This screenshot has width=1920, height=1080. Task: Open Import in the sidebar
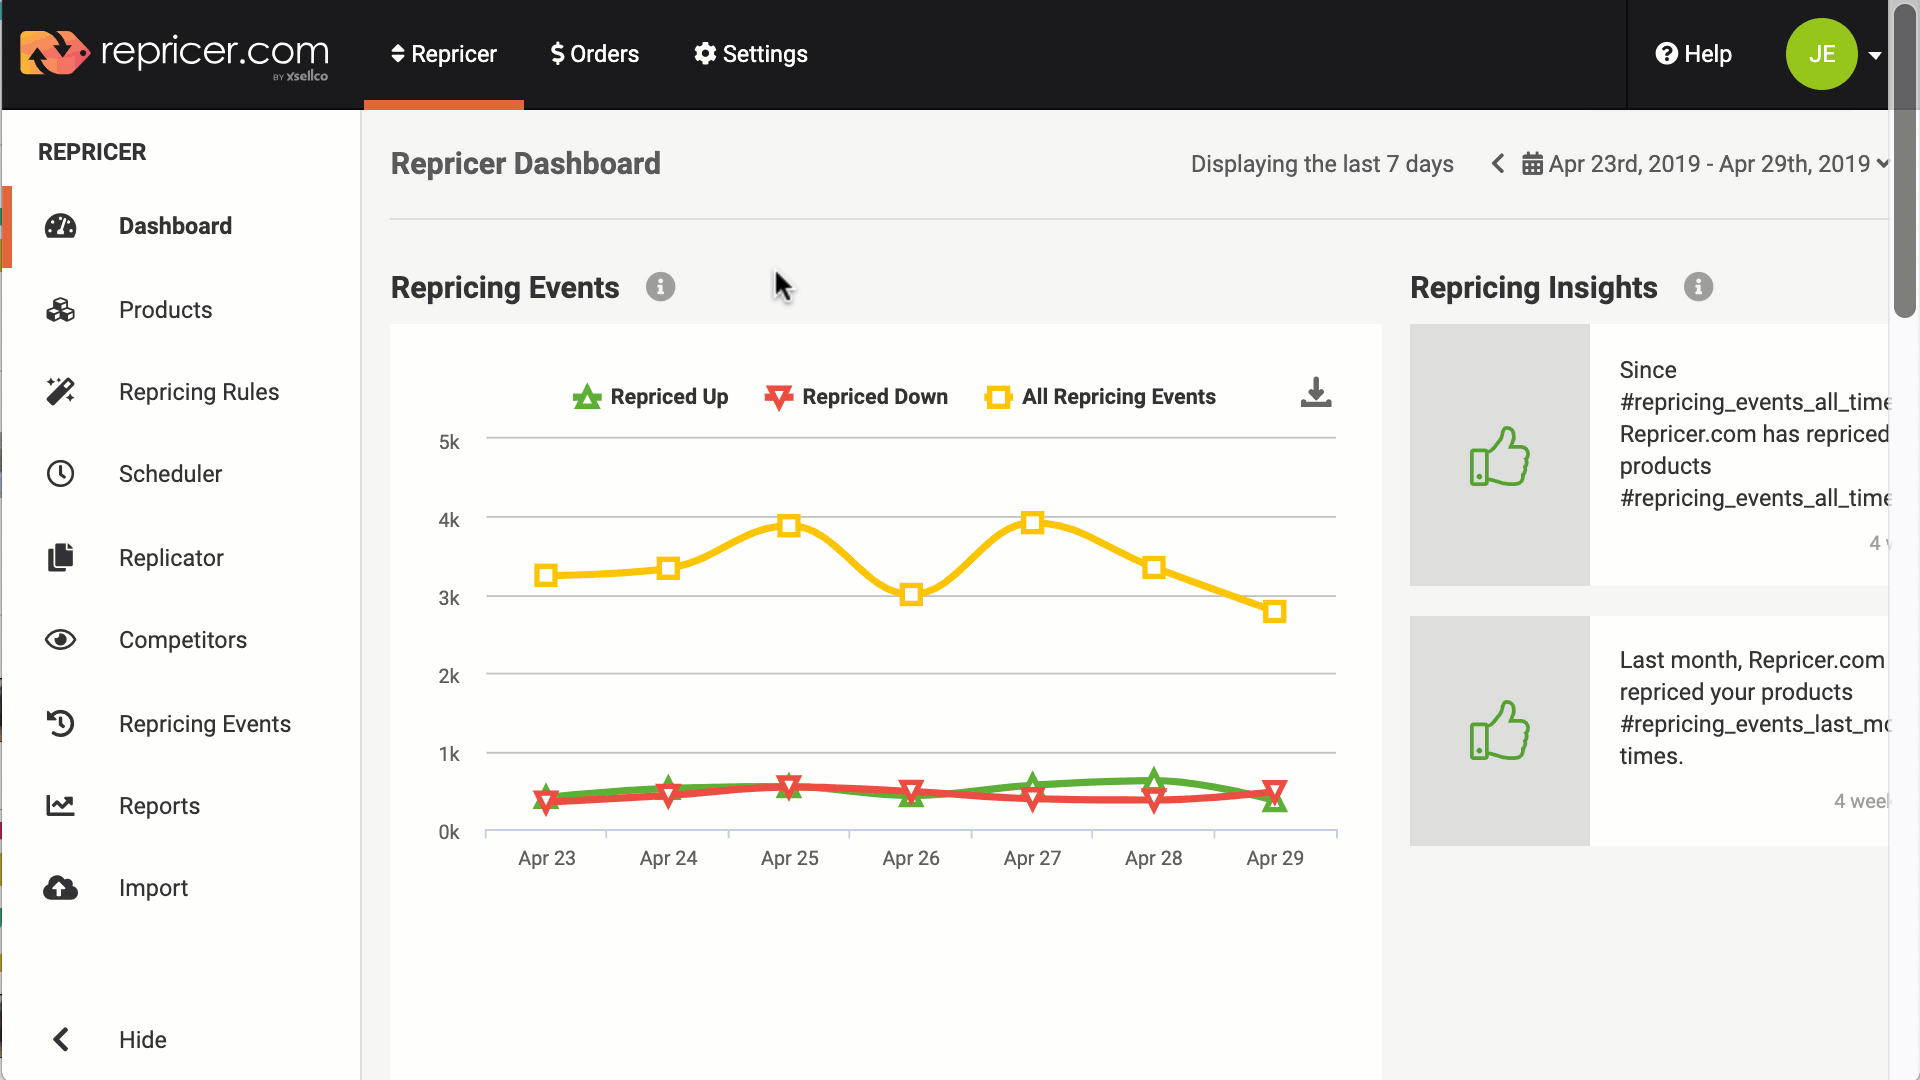point(154,888)
